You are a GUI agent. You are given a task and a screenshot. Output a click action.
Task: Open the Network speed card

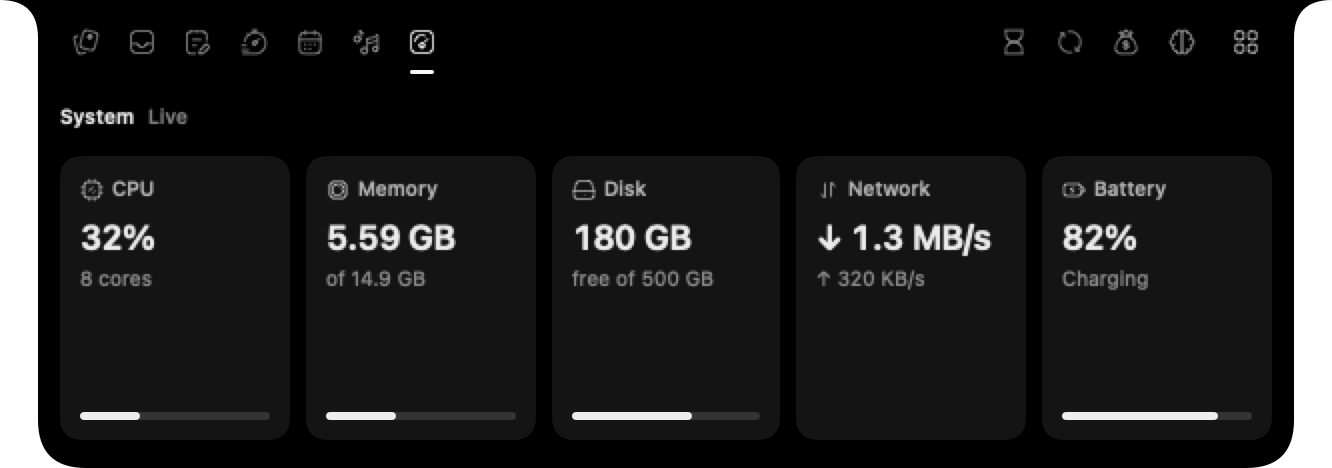pos(911,298)
